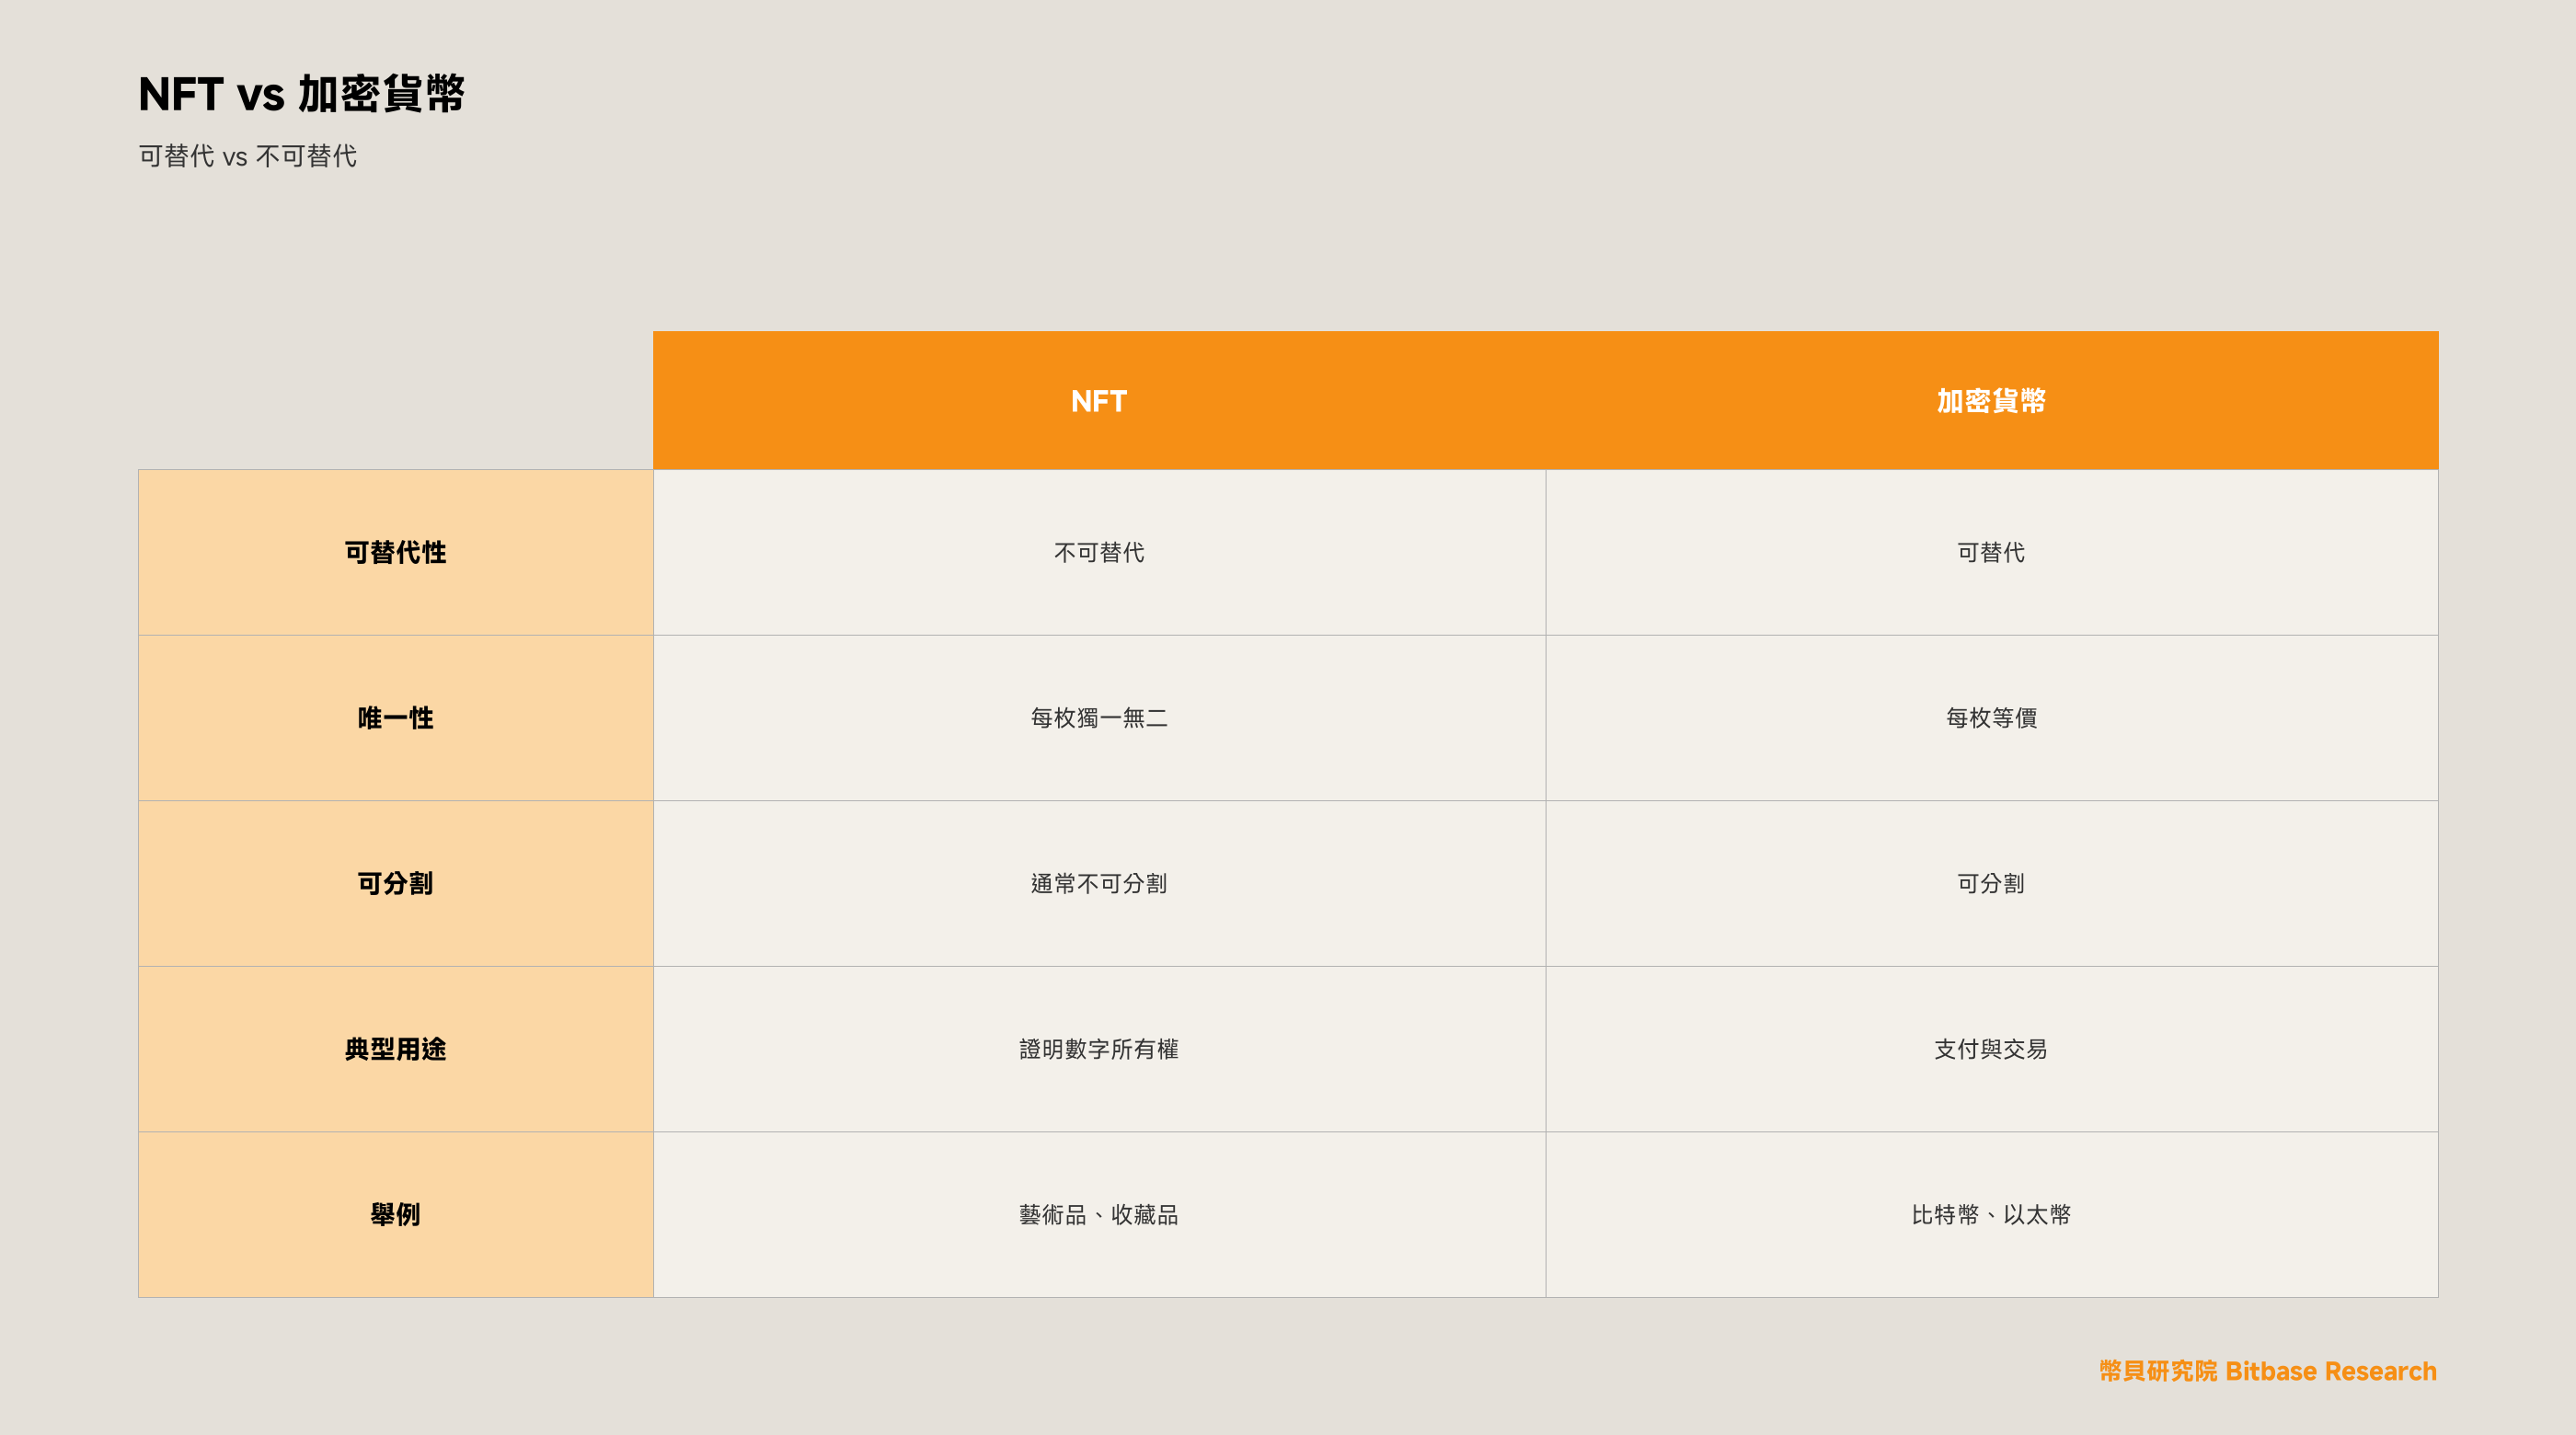Click the 可分割 row label
The image size is (2576, 1435).
[396, 883]
